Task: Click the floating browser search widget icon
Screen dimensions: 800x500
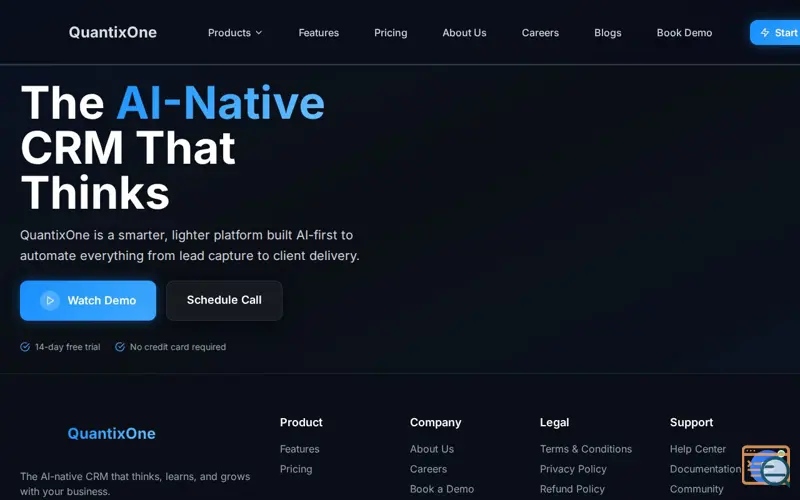Action: [766, 465]
